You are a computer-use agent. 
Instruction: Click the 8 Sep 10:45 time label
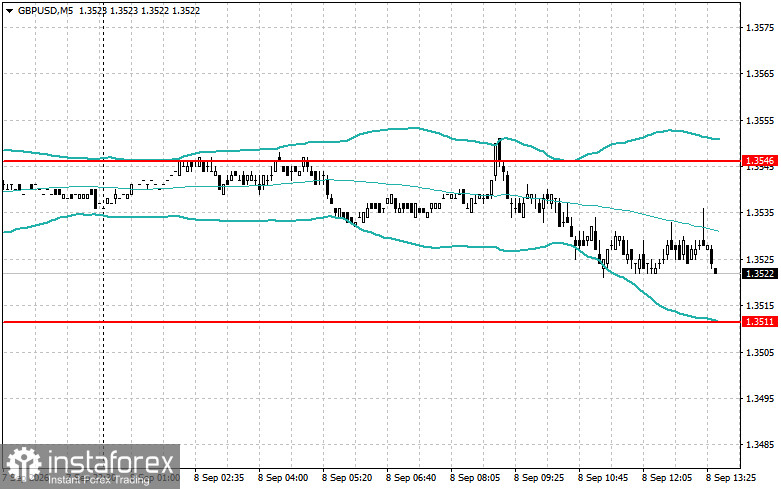[603, 478]
